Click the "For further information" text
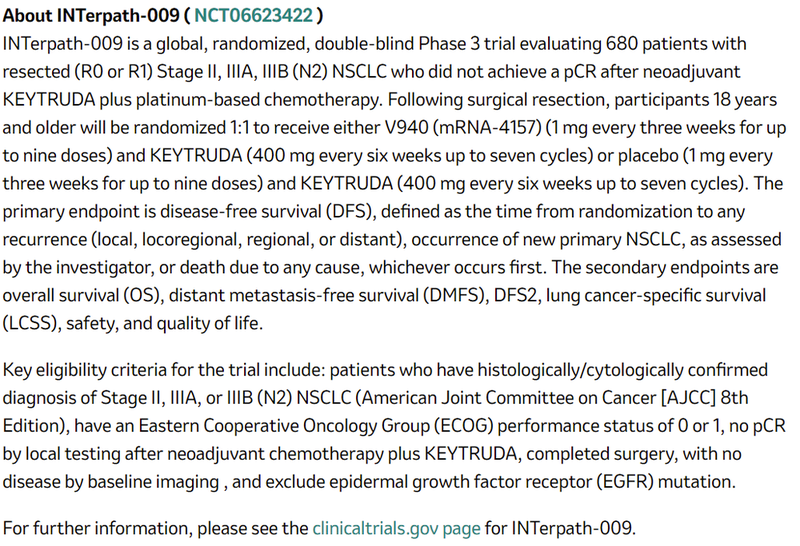Screen dimensions: 800x546 click(91, 527)
